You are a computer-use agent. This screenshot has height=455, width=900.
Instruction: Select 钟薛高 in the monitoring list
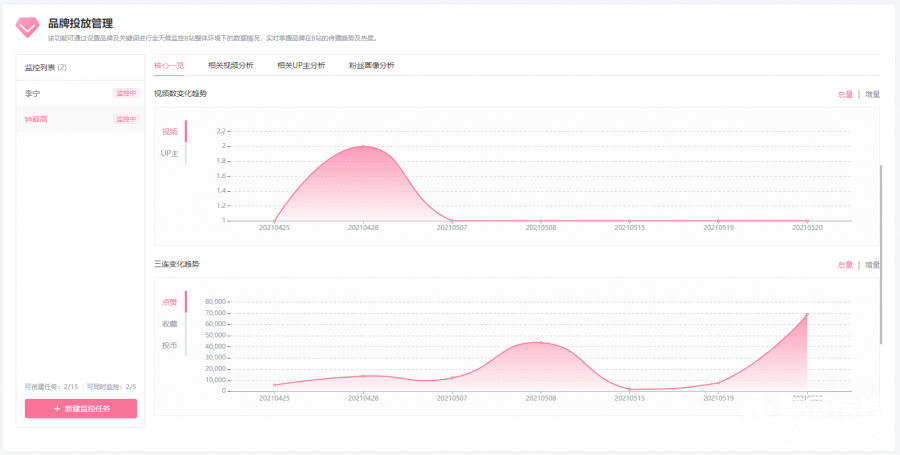click(x=36, y=119)
